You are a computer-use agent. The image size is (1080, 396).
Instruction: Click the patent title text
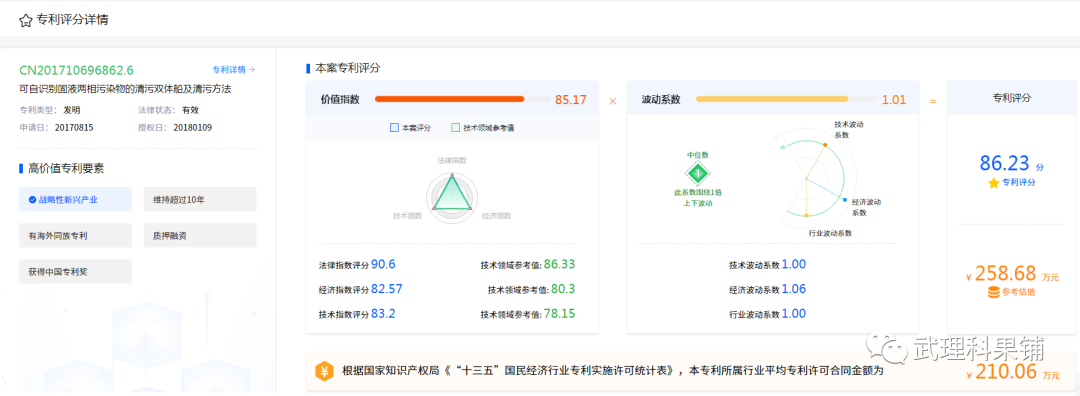(x=125, y=89)
